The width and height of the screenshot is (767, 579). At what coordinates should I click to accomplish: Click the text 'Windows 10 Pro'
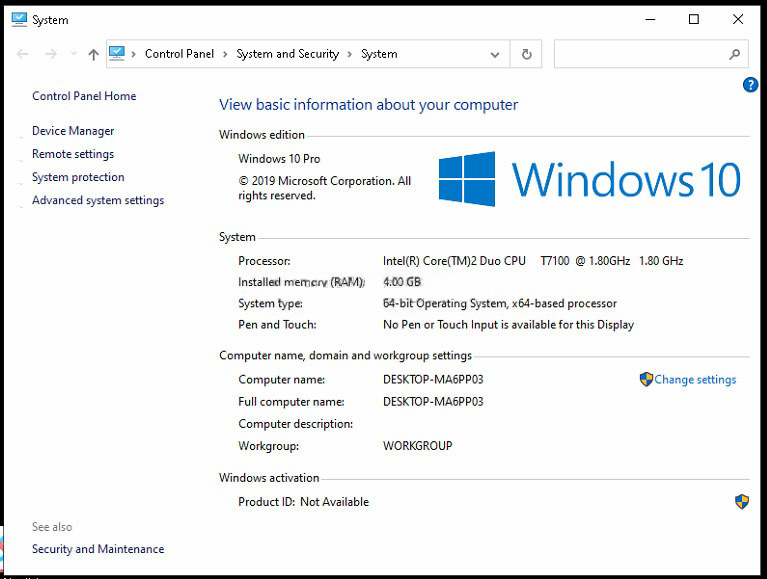279,159
